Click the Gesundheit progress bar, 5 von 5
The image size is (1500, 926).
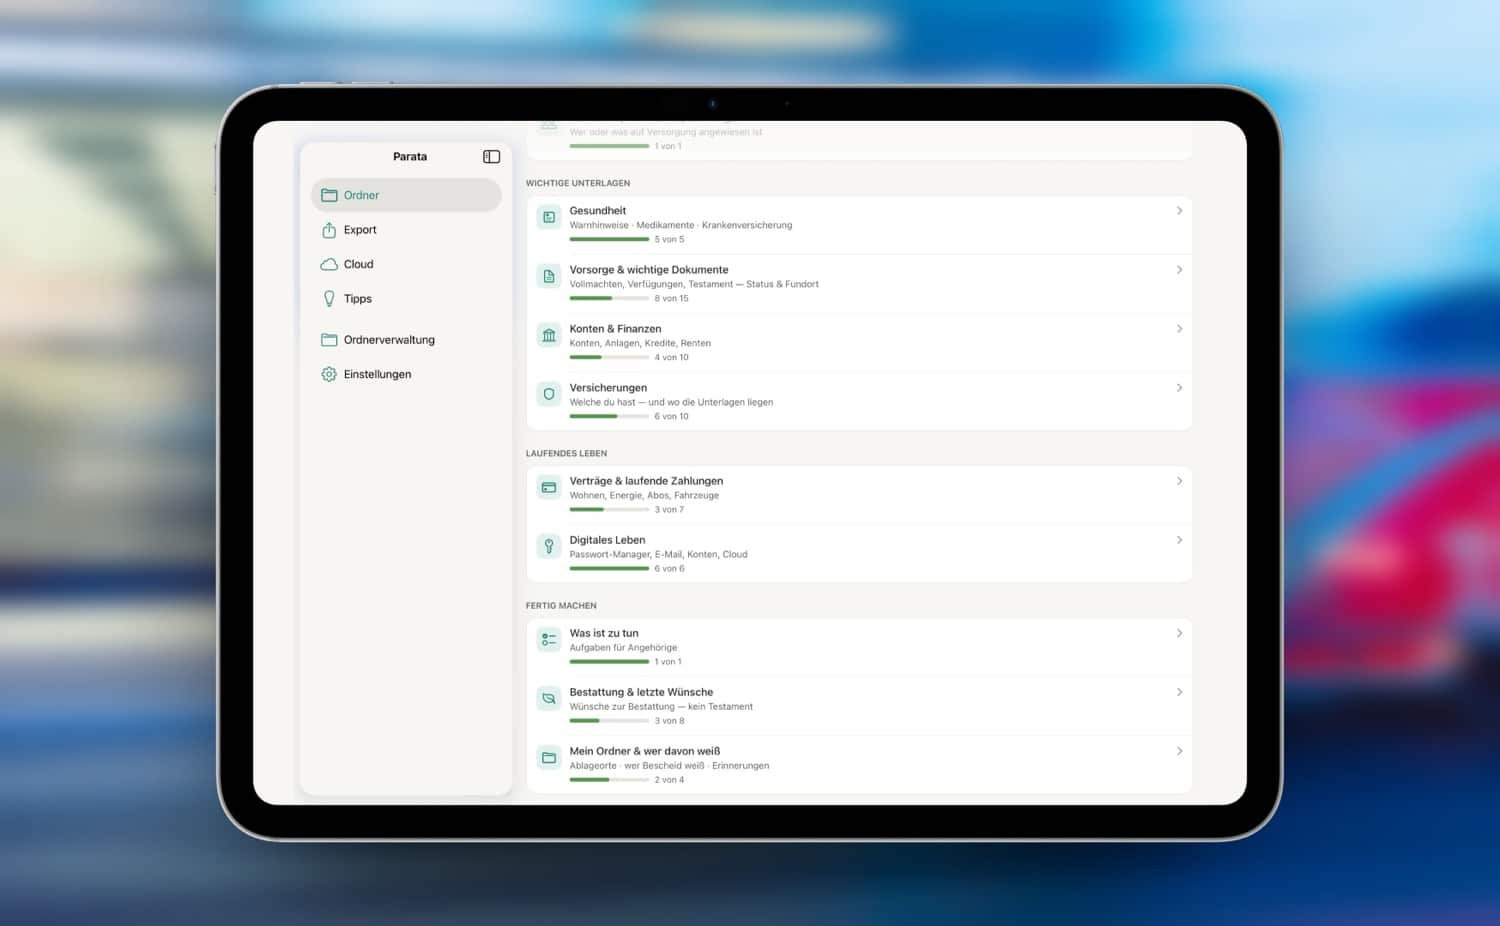pyautogui.click(x=609, y=240)
